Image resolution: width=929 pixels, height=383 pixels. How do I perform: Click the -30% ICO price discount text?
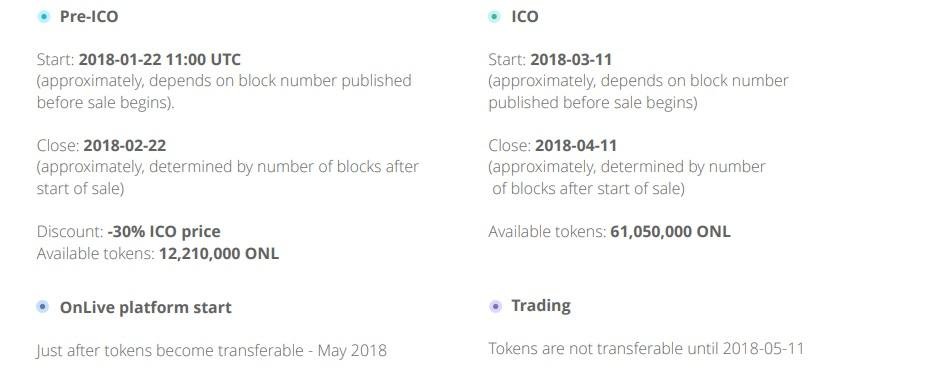(164, 231)
